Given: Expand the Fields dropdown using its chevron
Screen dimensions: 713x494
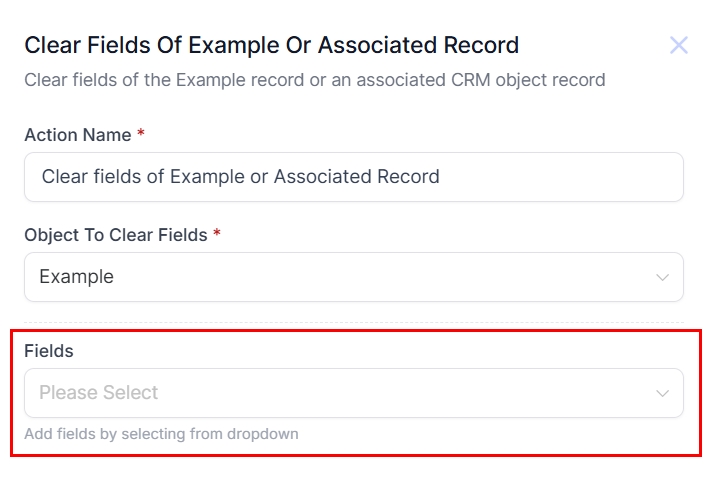Looking at the screenshot, I should (662, 393).
